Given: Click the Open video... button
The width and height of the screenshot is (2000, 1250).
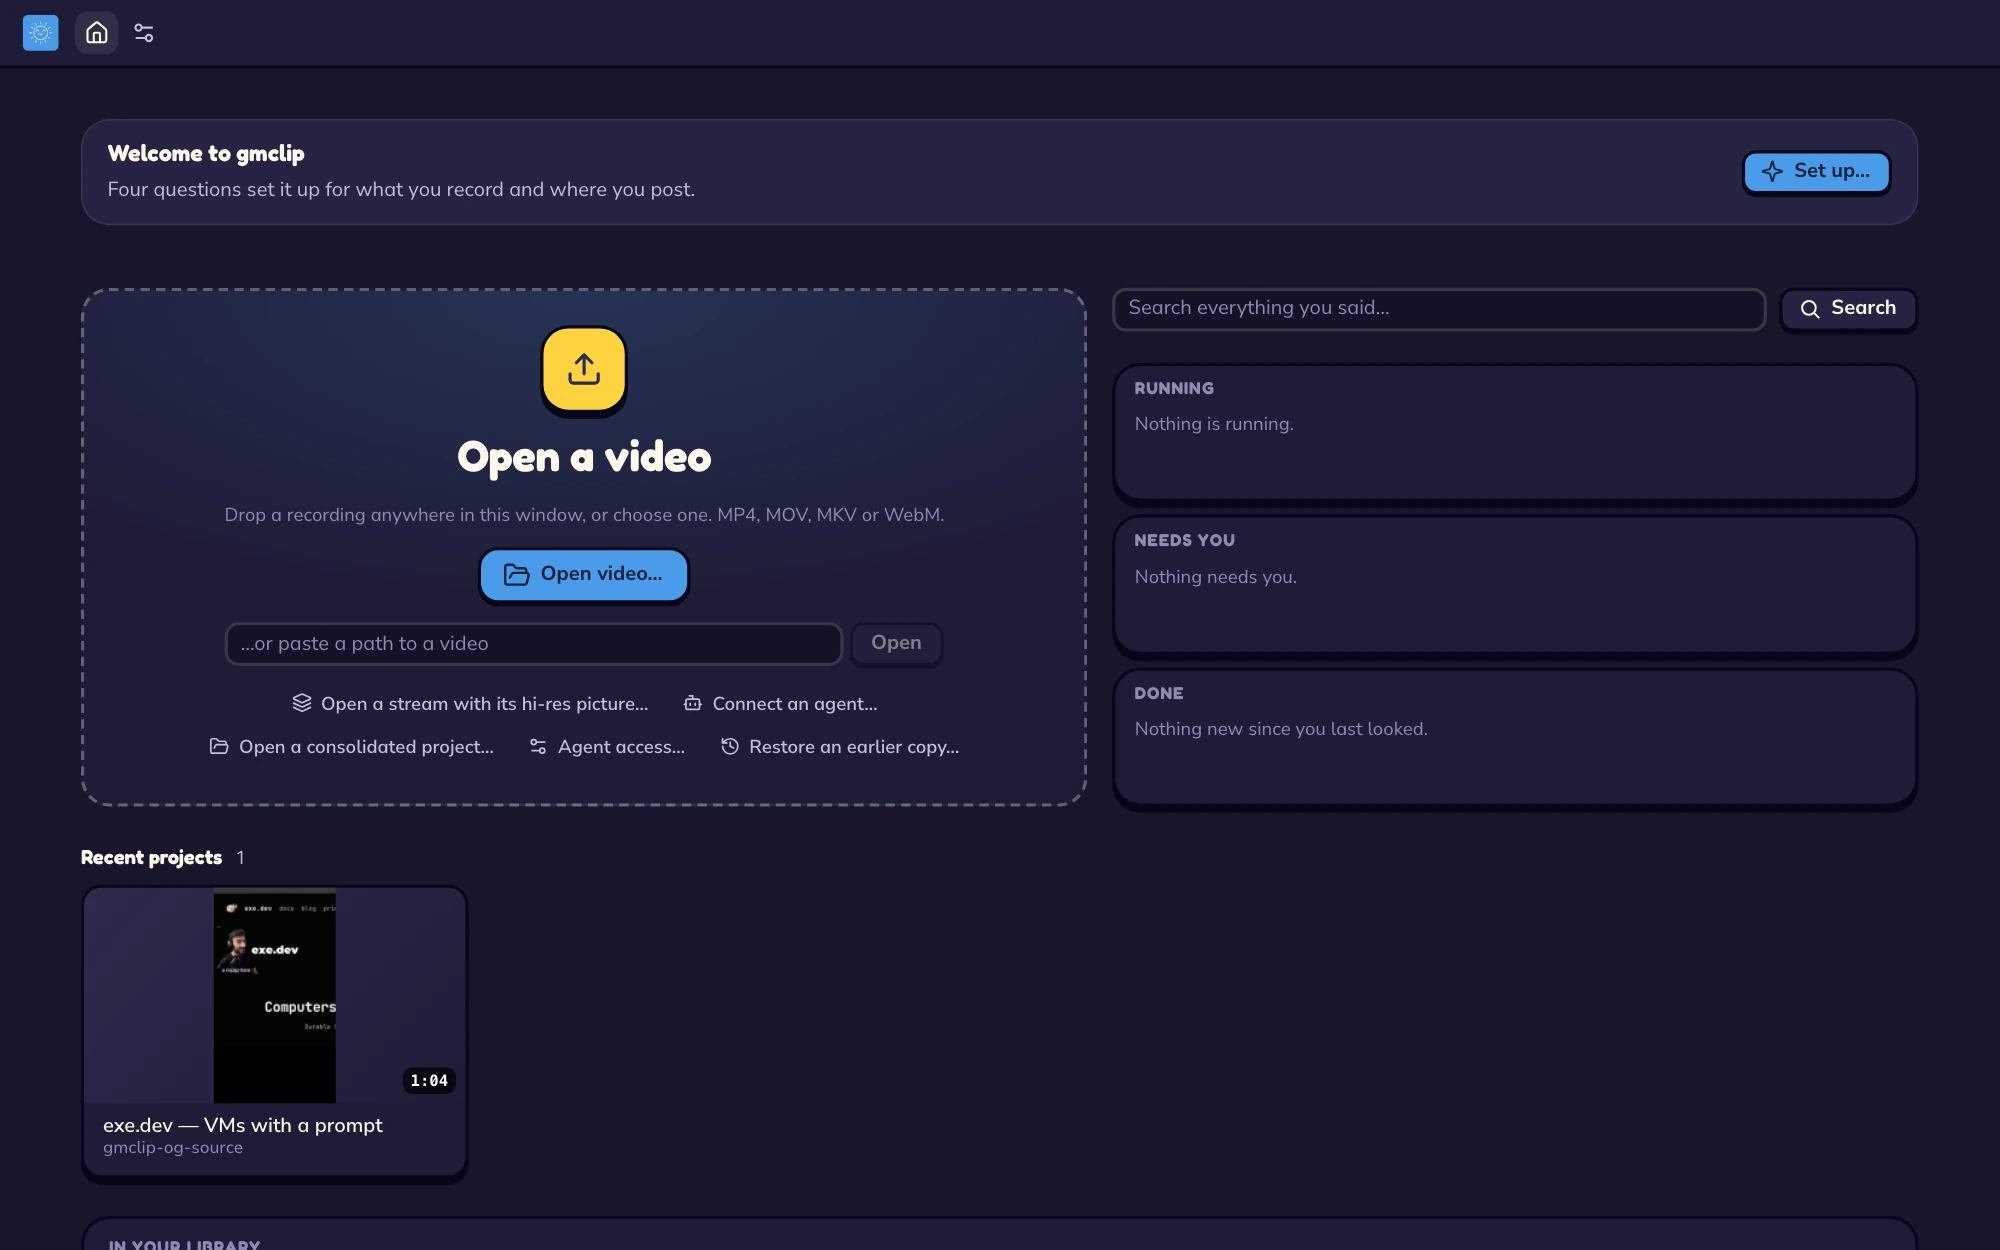Looking at the screenshot, I should click(584, 574).
